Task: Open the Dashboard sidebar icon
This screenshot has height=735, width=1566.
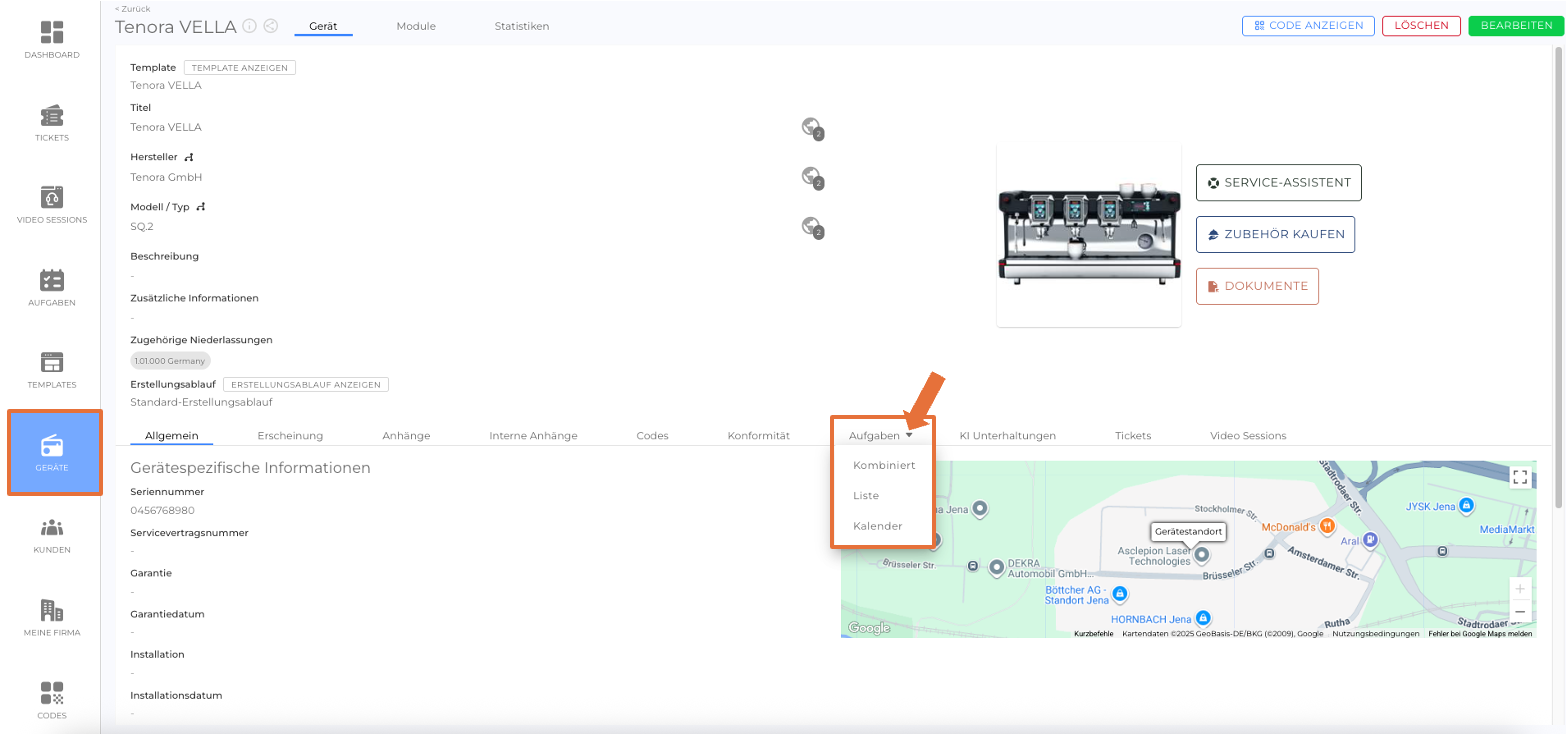Action: 52,39
